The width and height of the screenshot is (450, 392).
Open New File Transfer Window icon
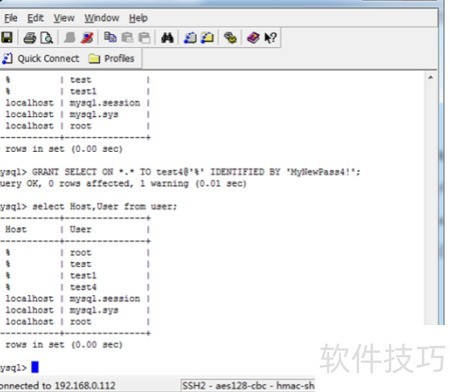coord(207,38)
